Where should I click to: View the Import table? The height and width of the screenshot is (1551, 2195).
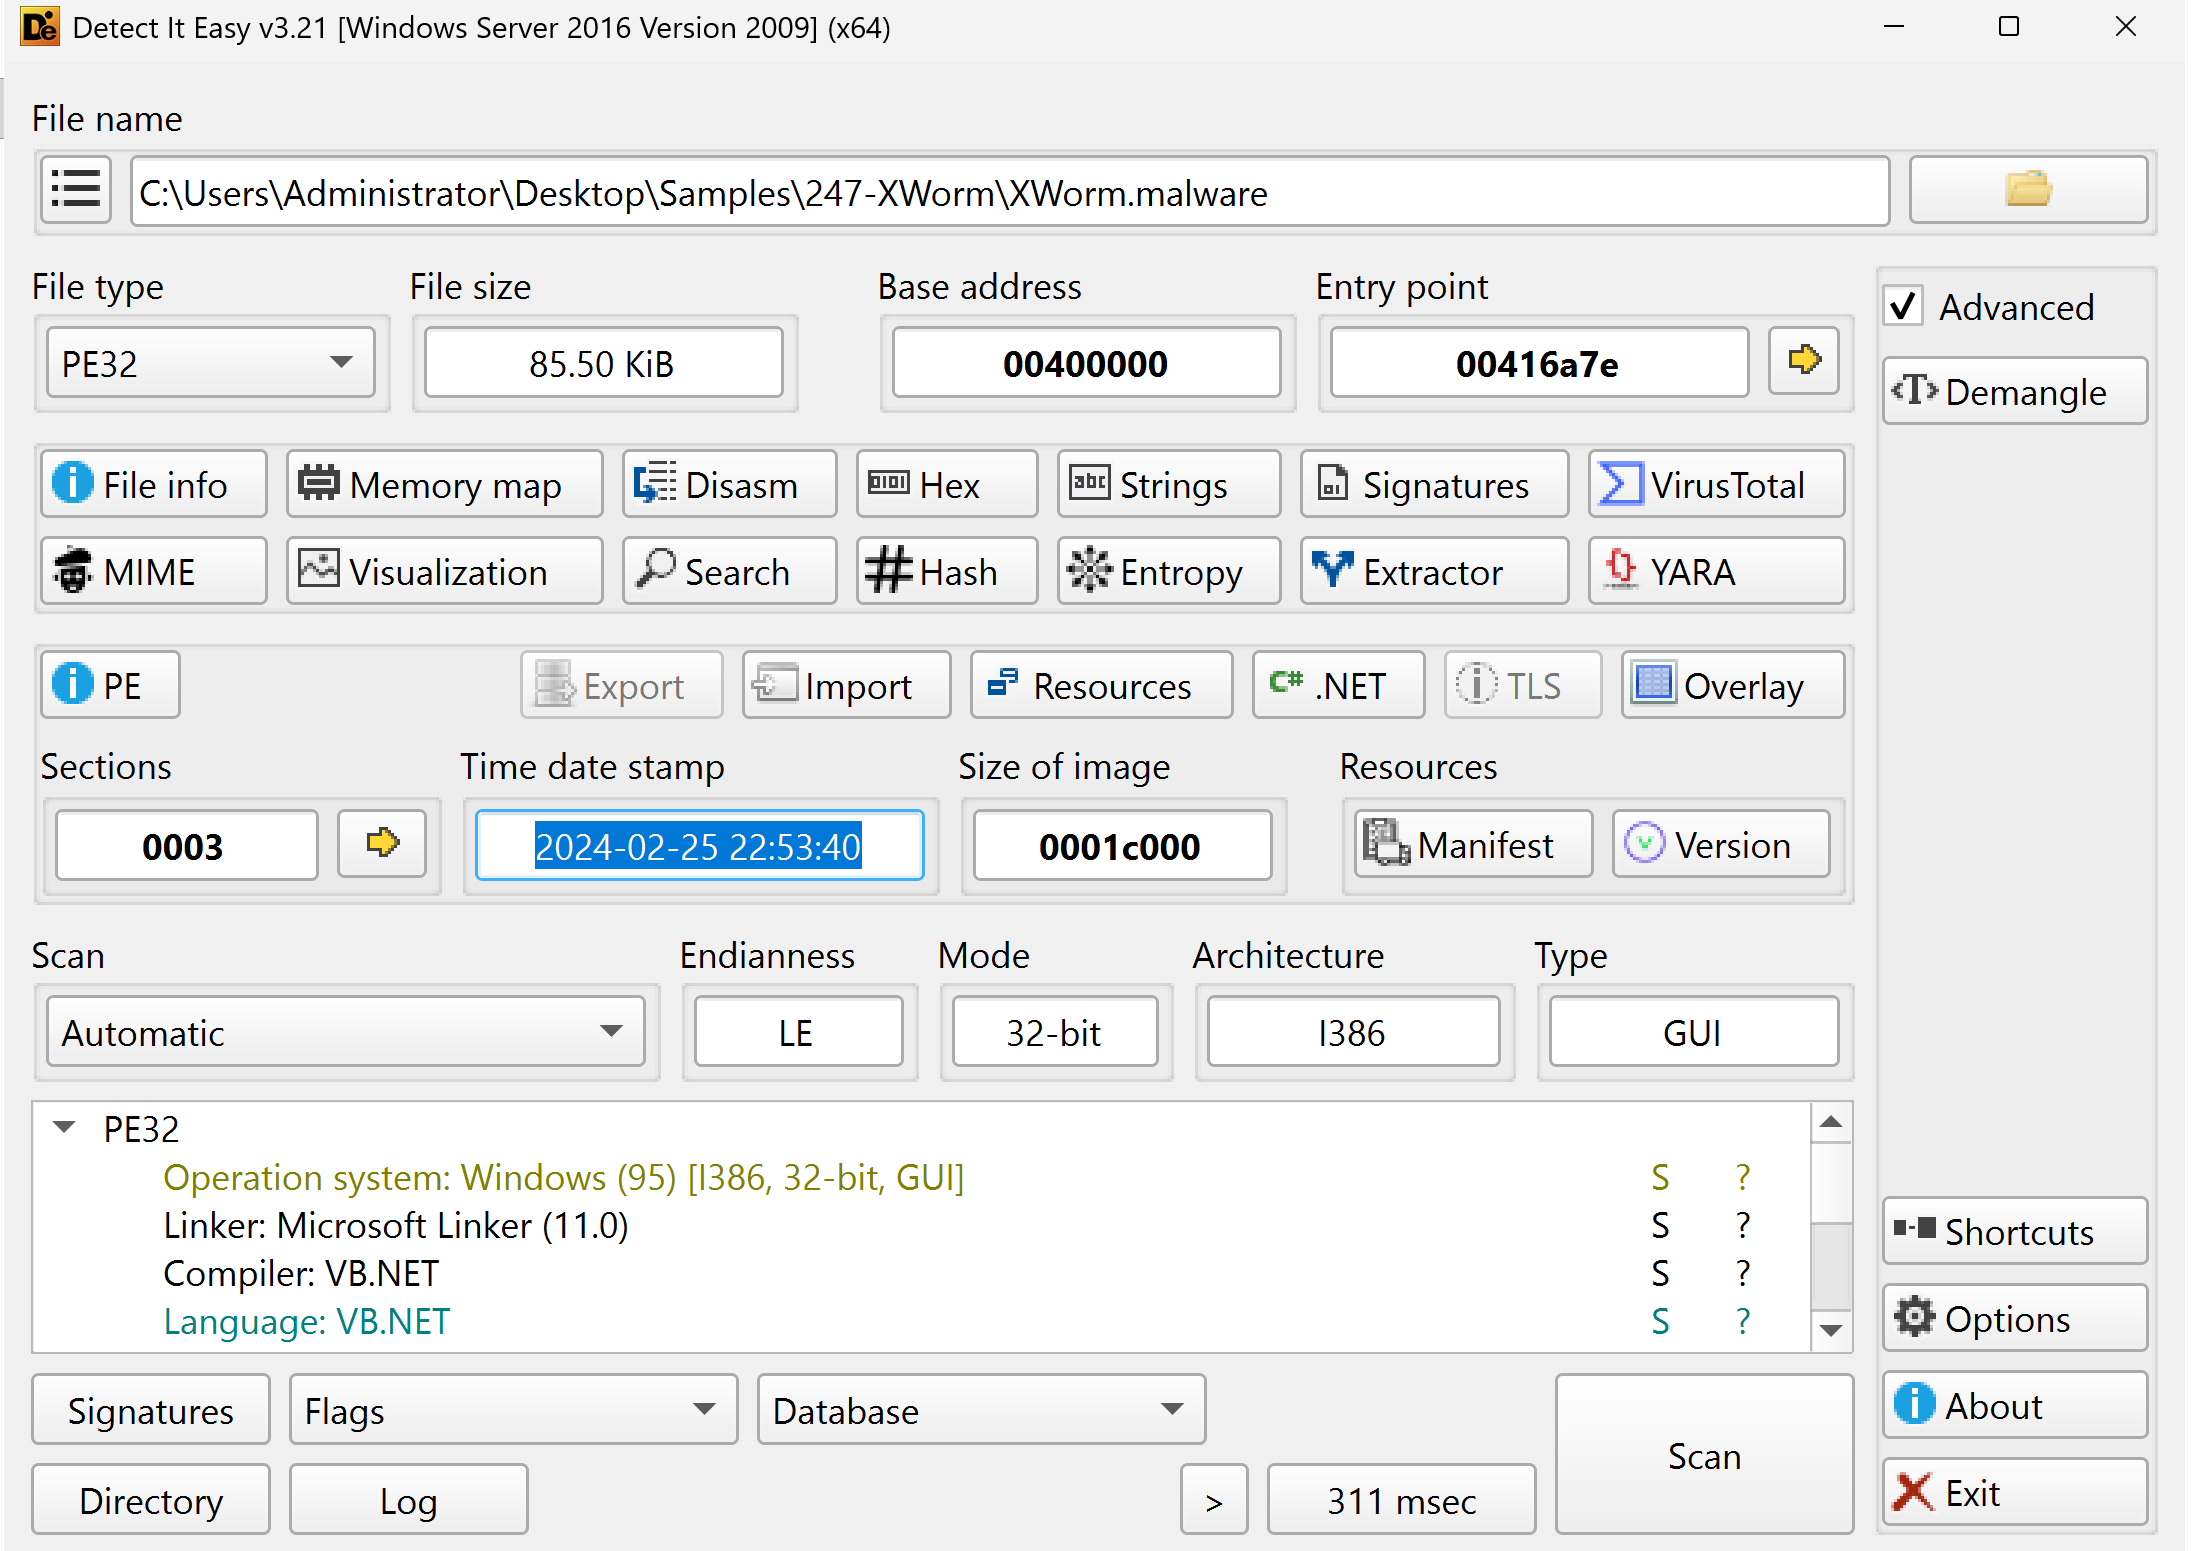(846, 686)
